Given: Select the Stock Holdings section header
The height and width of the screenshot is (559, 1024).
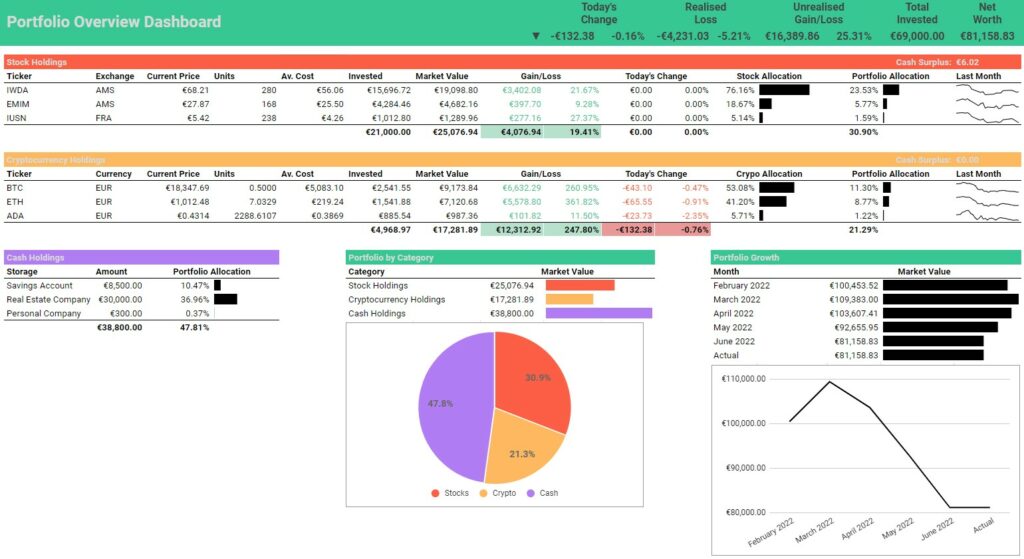Looking at the screenshot, I should [x=37, y=62].
